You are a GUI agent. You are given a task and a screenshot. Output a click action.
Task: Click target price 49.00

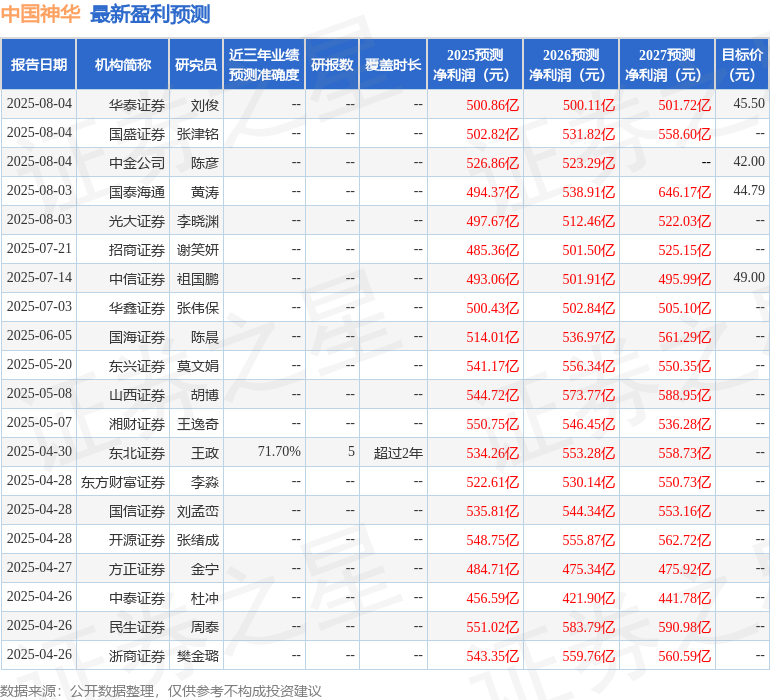click(749, 278)
